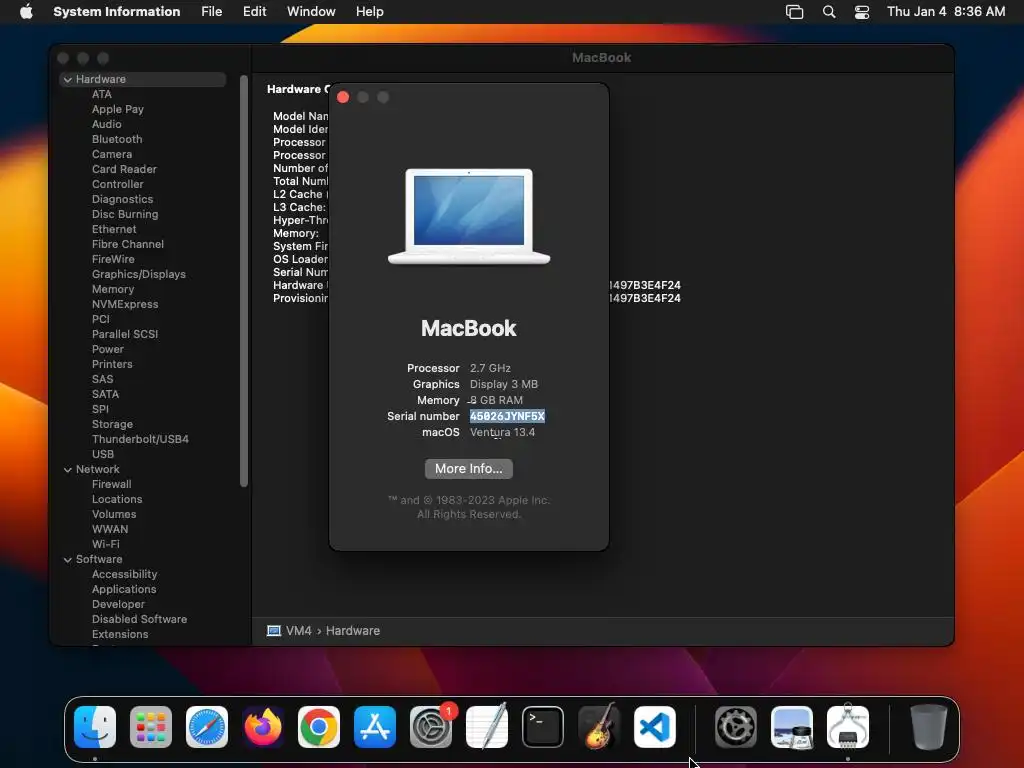Select Graphics/Displays in the sidebar
The image size is (1024, 768).
pyautogui.click(x=138, y=274)
